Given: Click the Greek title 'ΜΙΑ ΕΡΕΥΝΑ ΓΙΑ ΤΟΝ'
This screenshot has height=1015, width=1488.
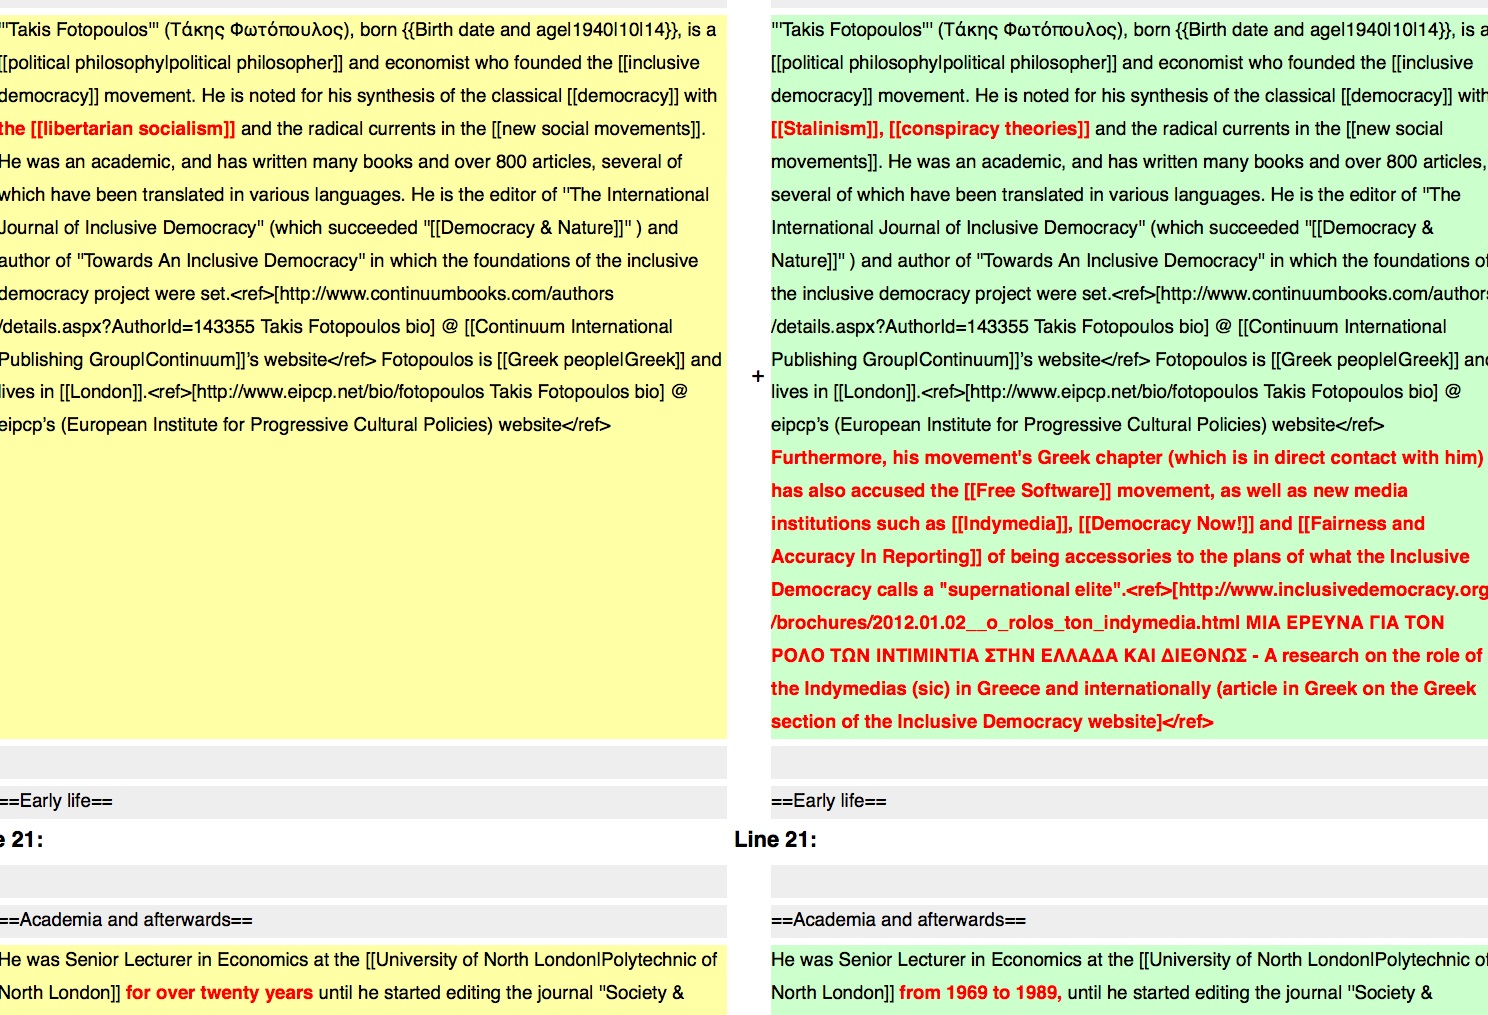Looking at the screenshot, I should [1345, 623].
